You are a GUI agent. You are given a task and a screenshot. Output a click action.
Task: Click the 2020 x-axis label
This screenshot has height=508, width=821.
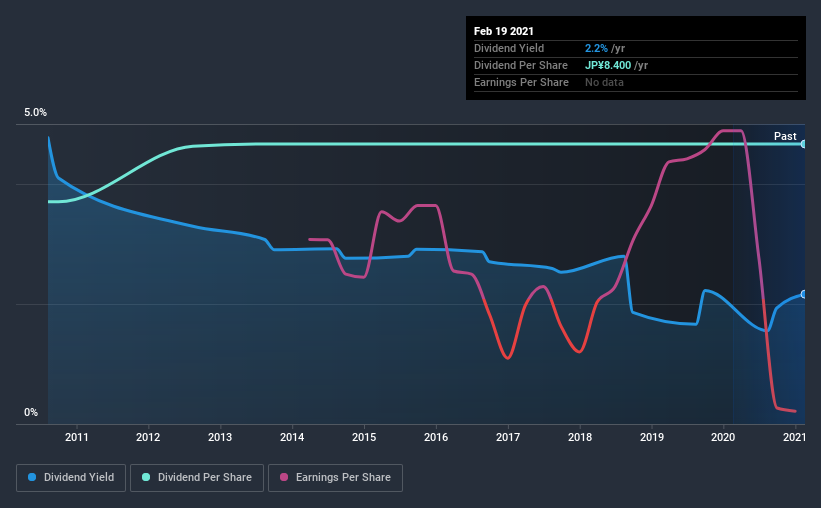[x=723, y=437]
